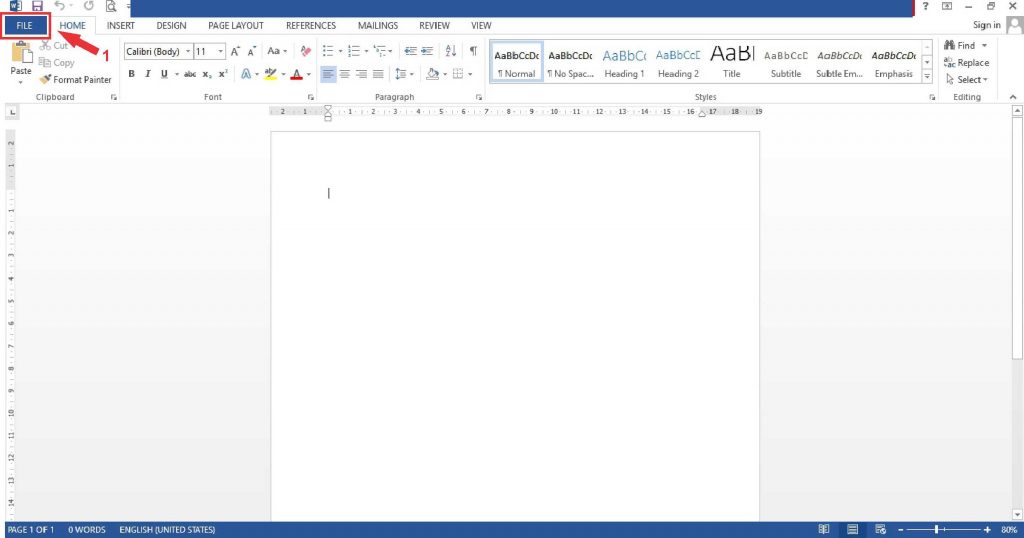Screen dimensions: 1024x538
Task: Toggle Bold formatting
Action: (132, 74)
